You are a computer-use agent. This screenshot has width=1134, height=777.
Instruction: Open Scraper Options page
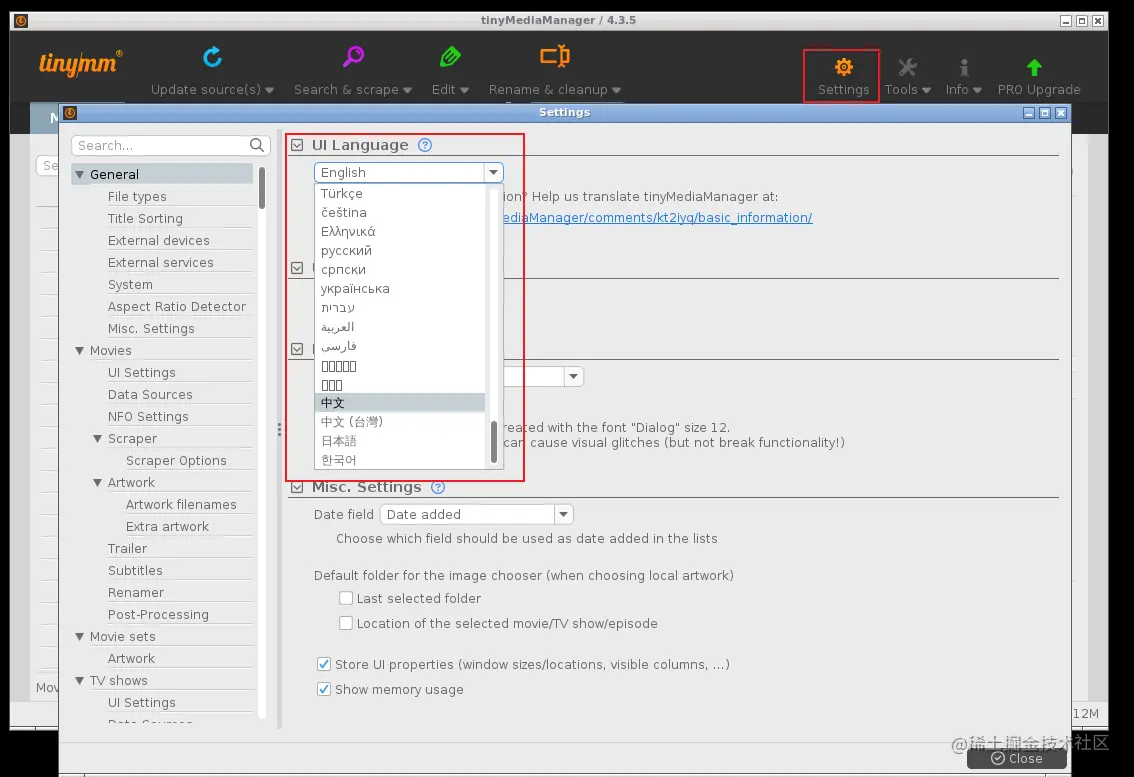[176, 461]
